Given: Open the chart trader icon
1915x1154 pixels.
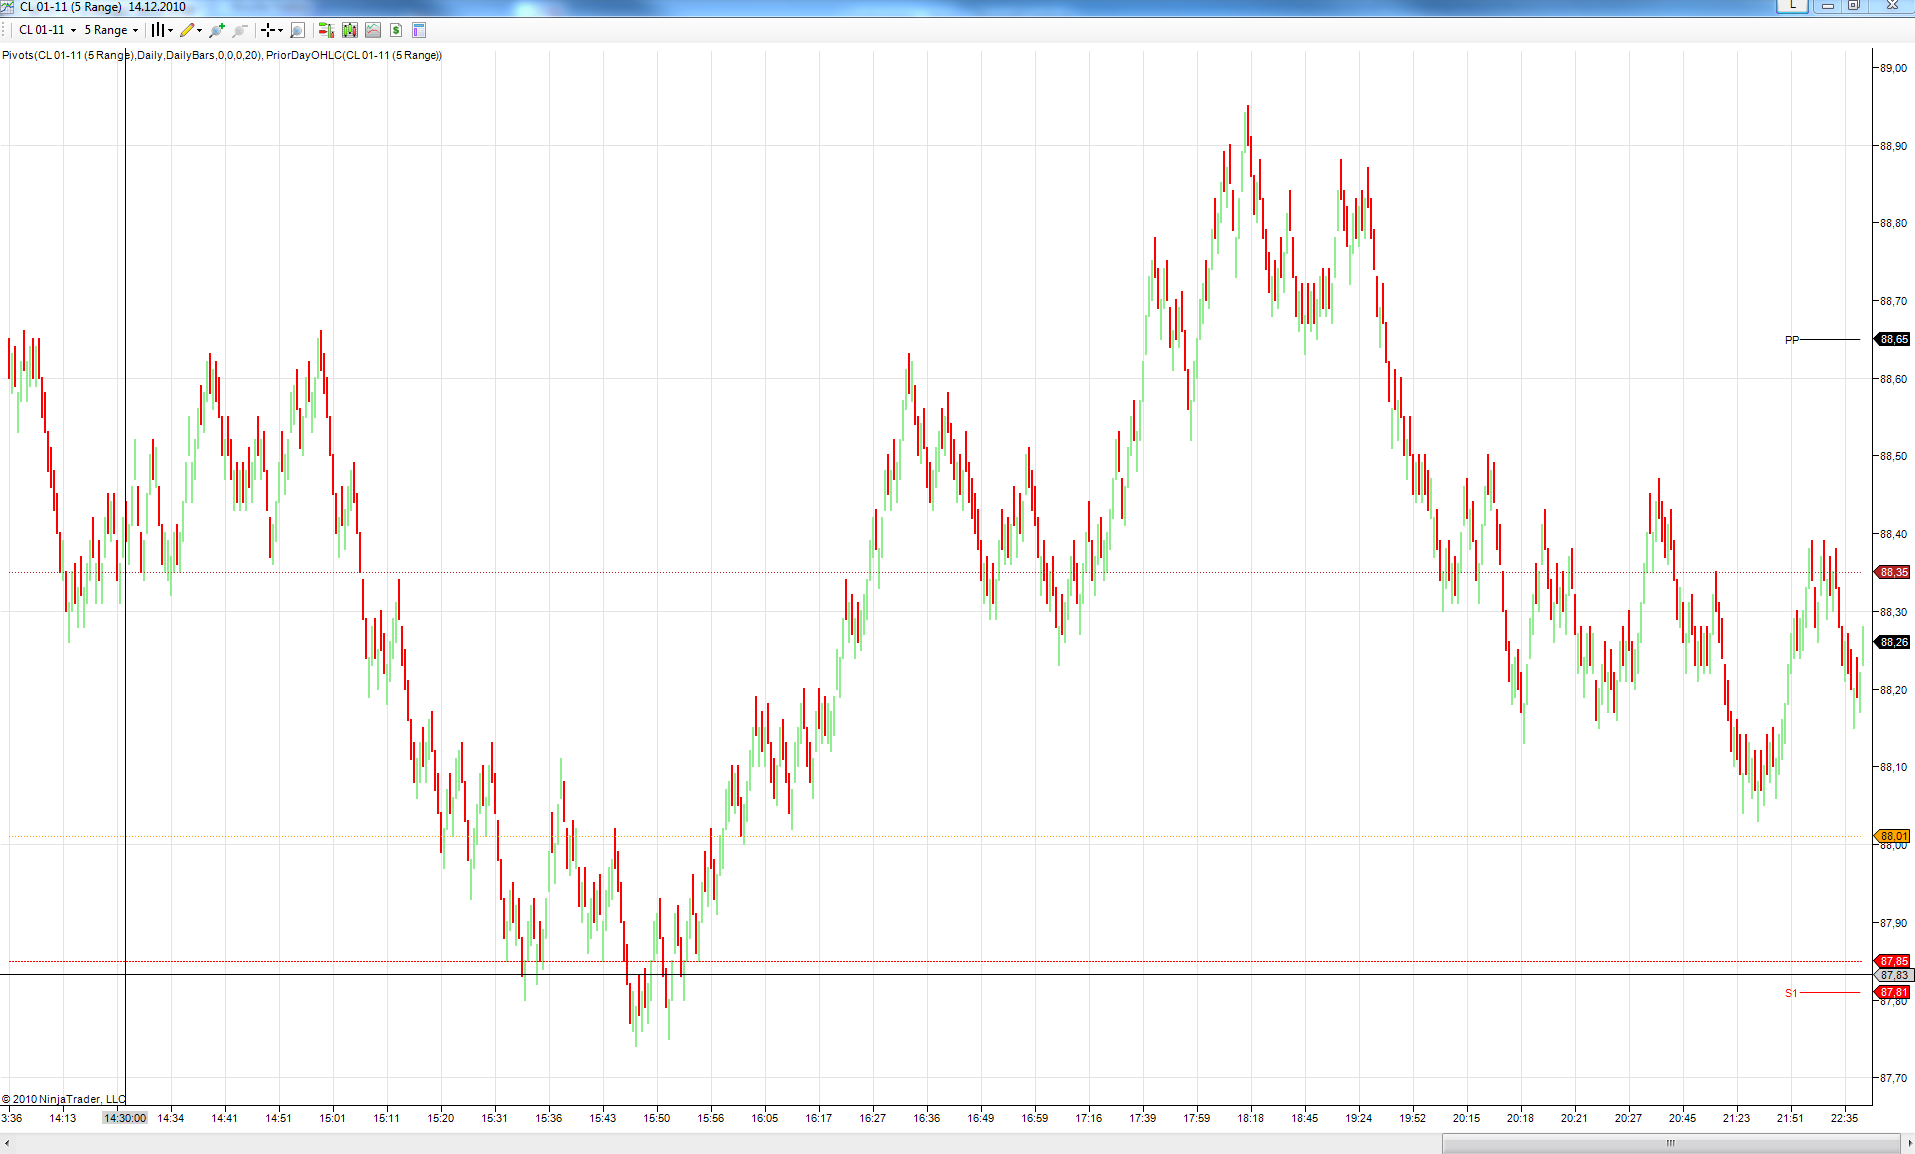Looking at the screenshot, I should 326,30.
